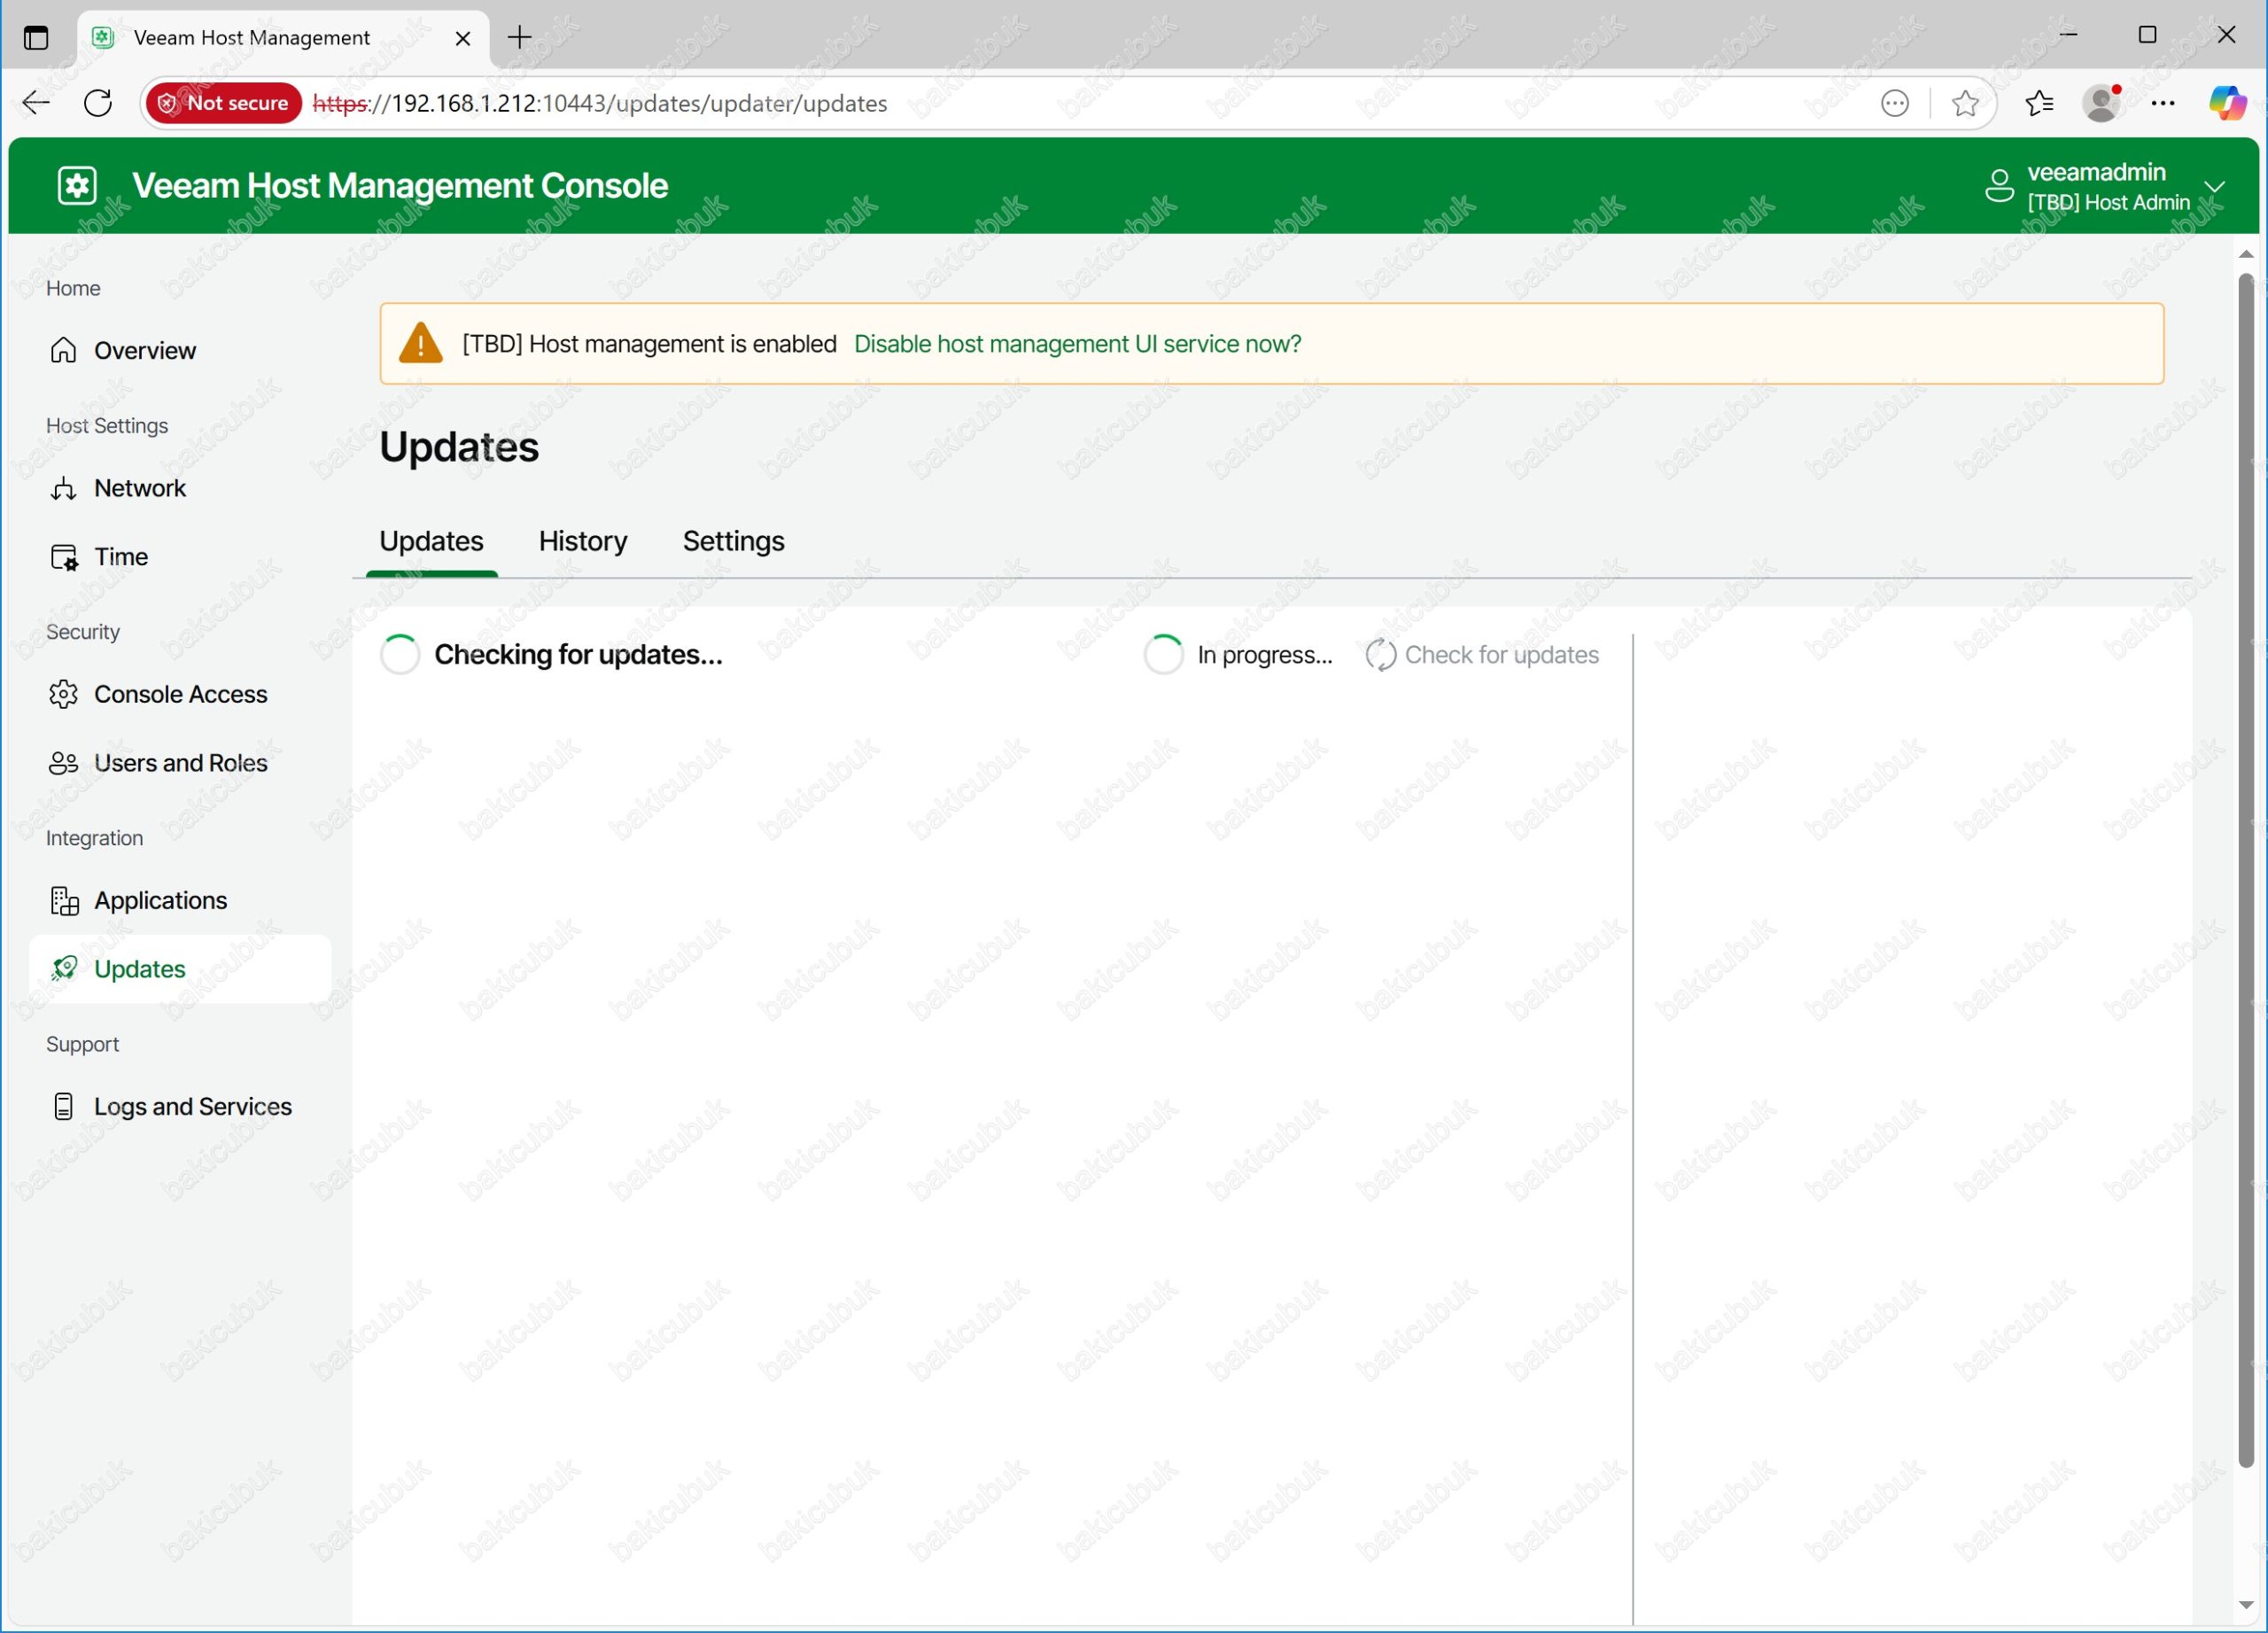This screenshot has width=2268, height=1633.
Task: Open Users and Roles people icon
Action: [63, 763]
